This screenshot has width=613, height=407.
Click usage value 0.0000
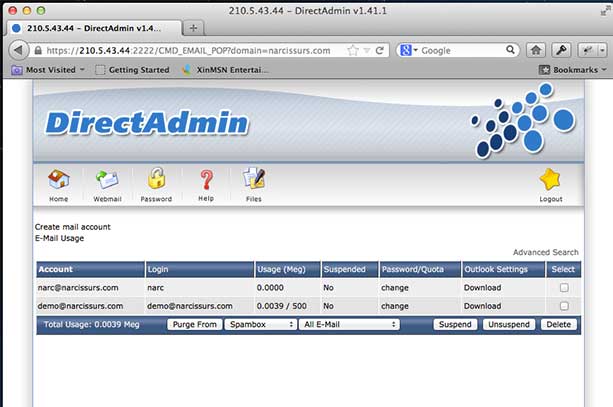click(270, 288)
